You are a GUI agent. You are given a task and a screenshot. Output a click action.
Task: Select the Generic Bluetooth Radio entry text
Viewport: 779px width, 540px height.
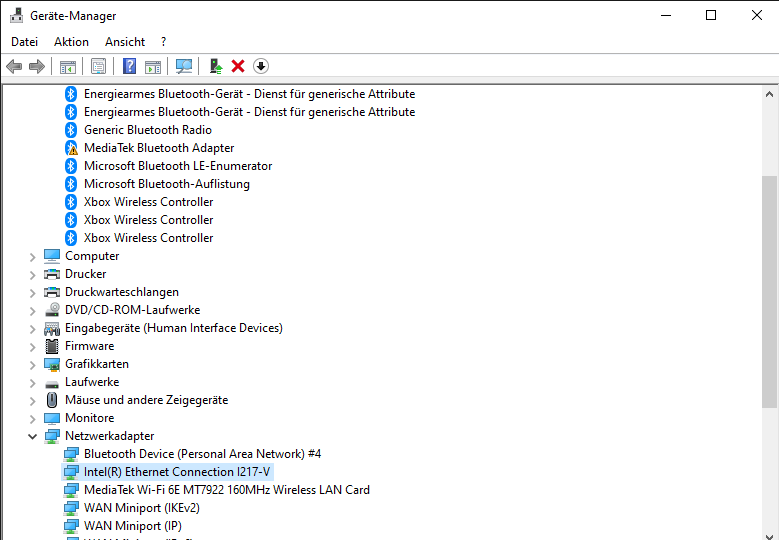coord(148,130)
